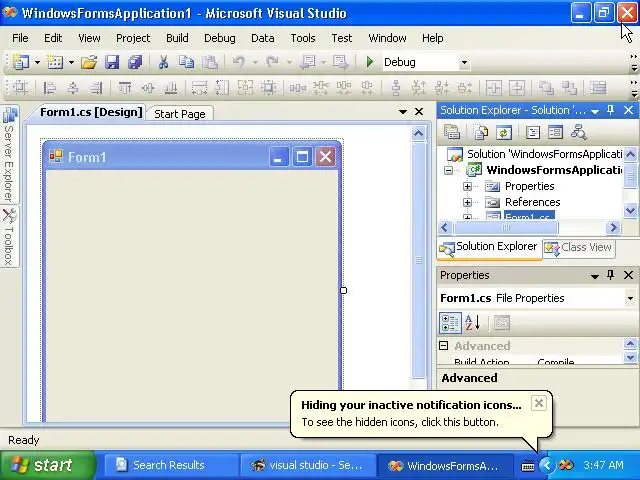Close the Form1.cs [Design] document tab
The image size is (640, 480).
point(419,111)
